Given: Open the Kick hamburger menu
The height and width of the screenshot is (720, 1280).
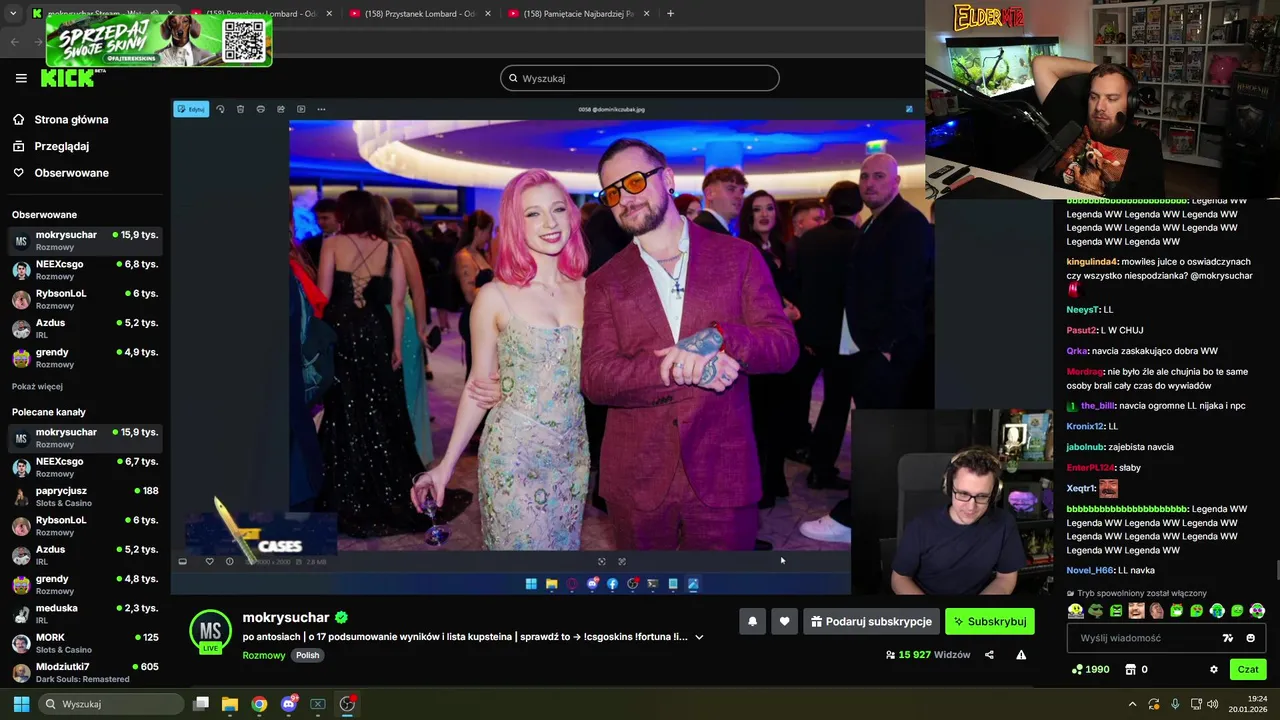Looking at the screenshot, I should click(x=21, y=78).
